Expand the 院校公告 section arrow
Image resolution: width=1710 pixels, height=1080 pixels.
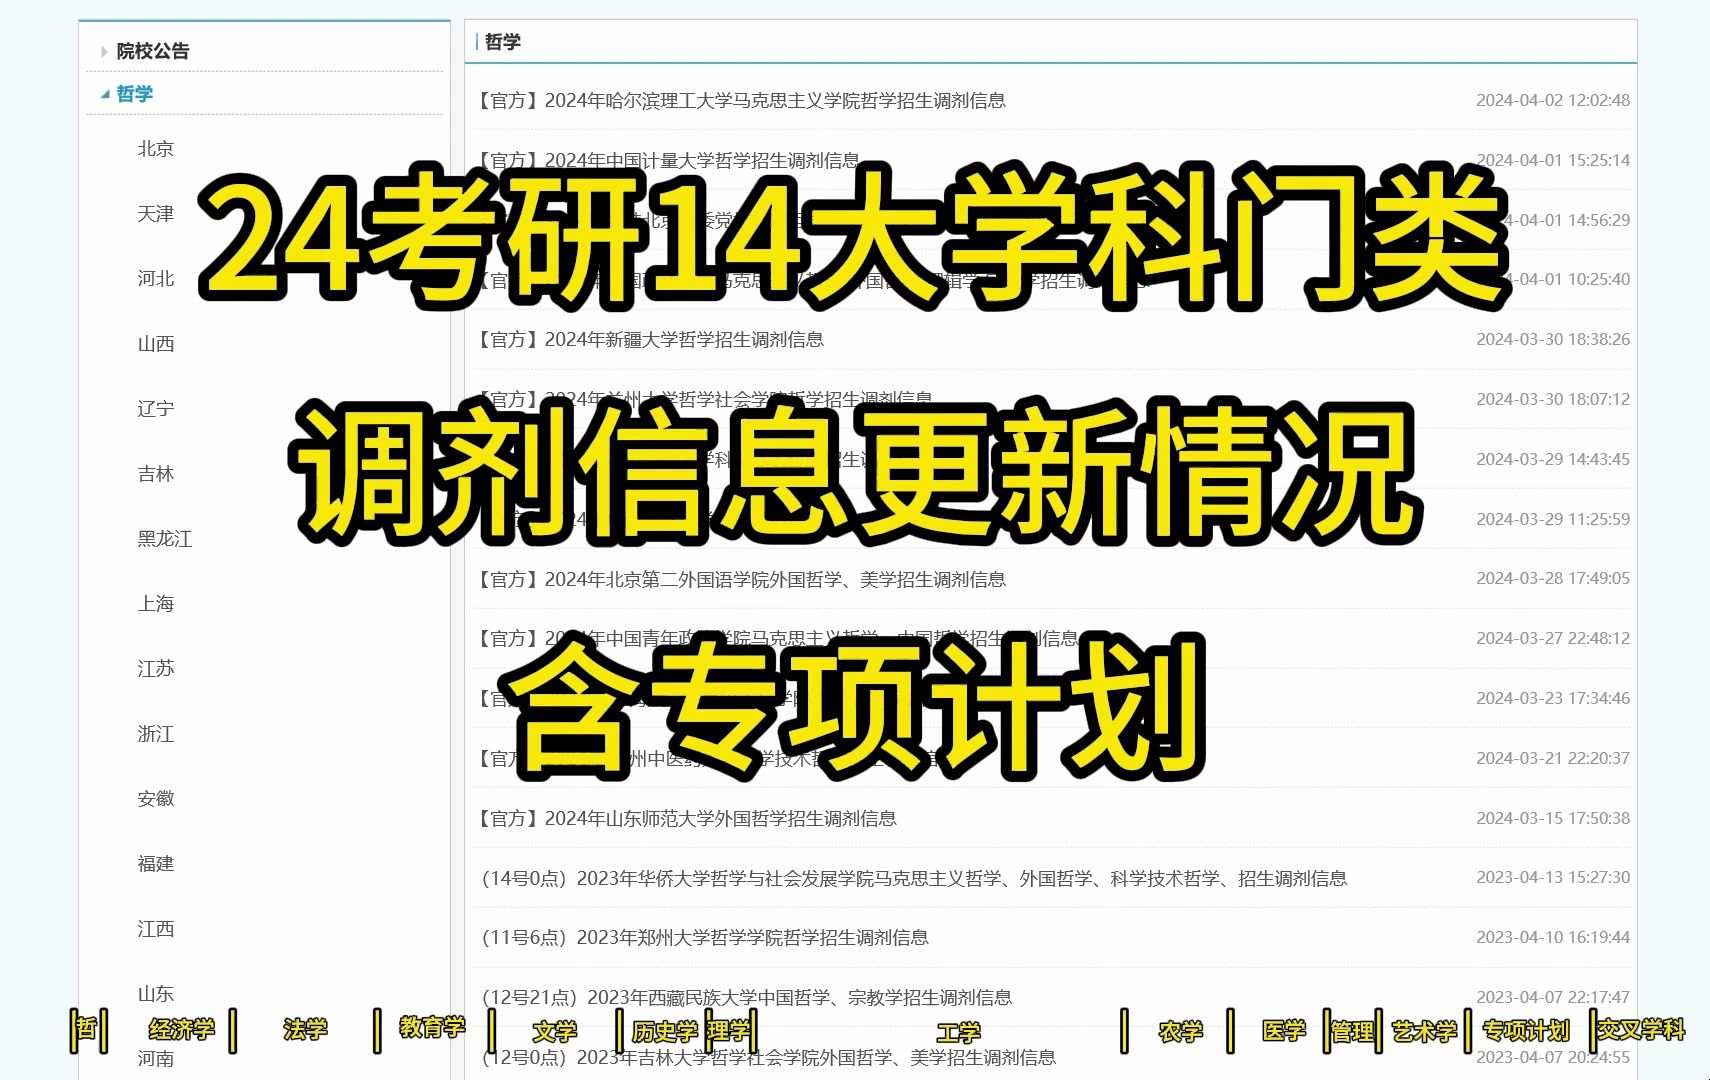(x=104, y=51)
